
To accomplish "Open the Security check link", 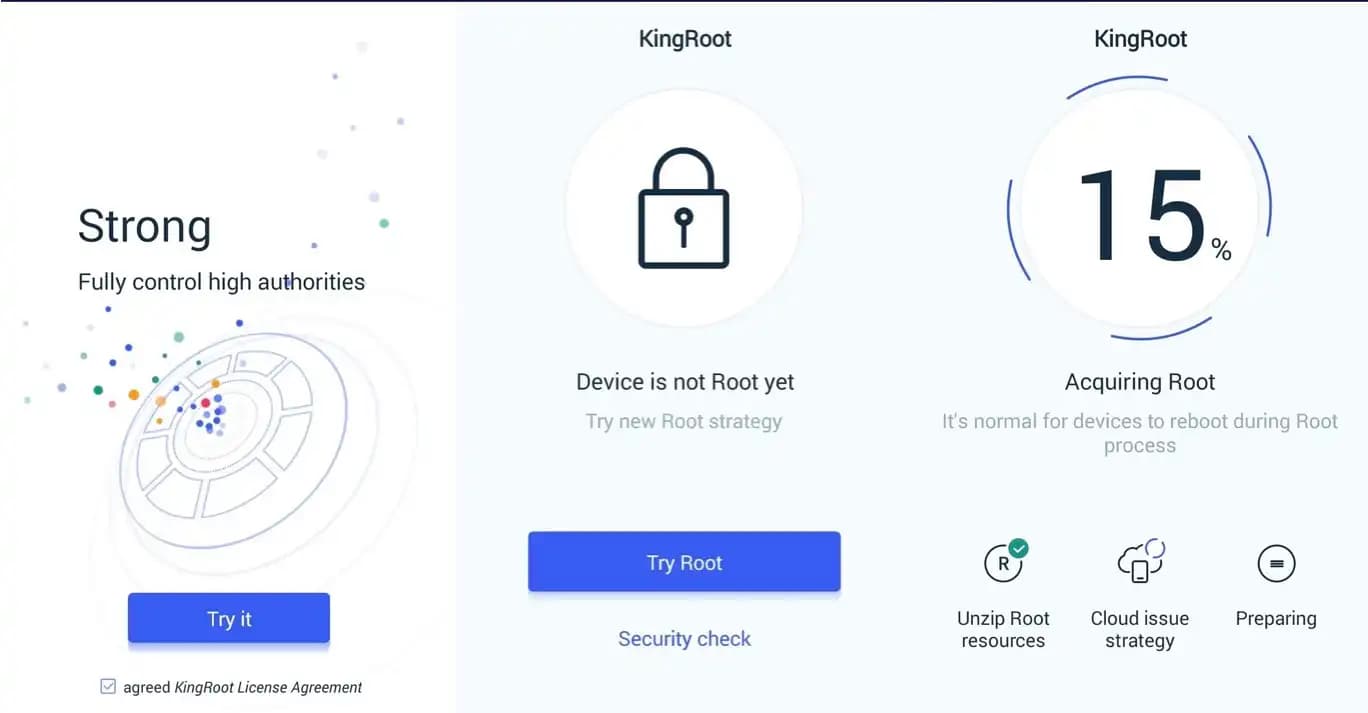I will coord(684,639).
